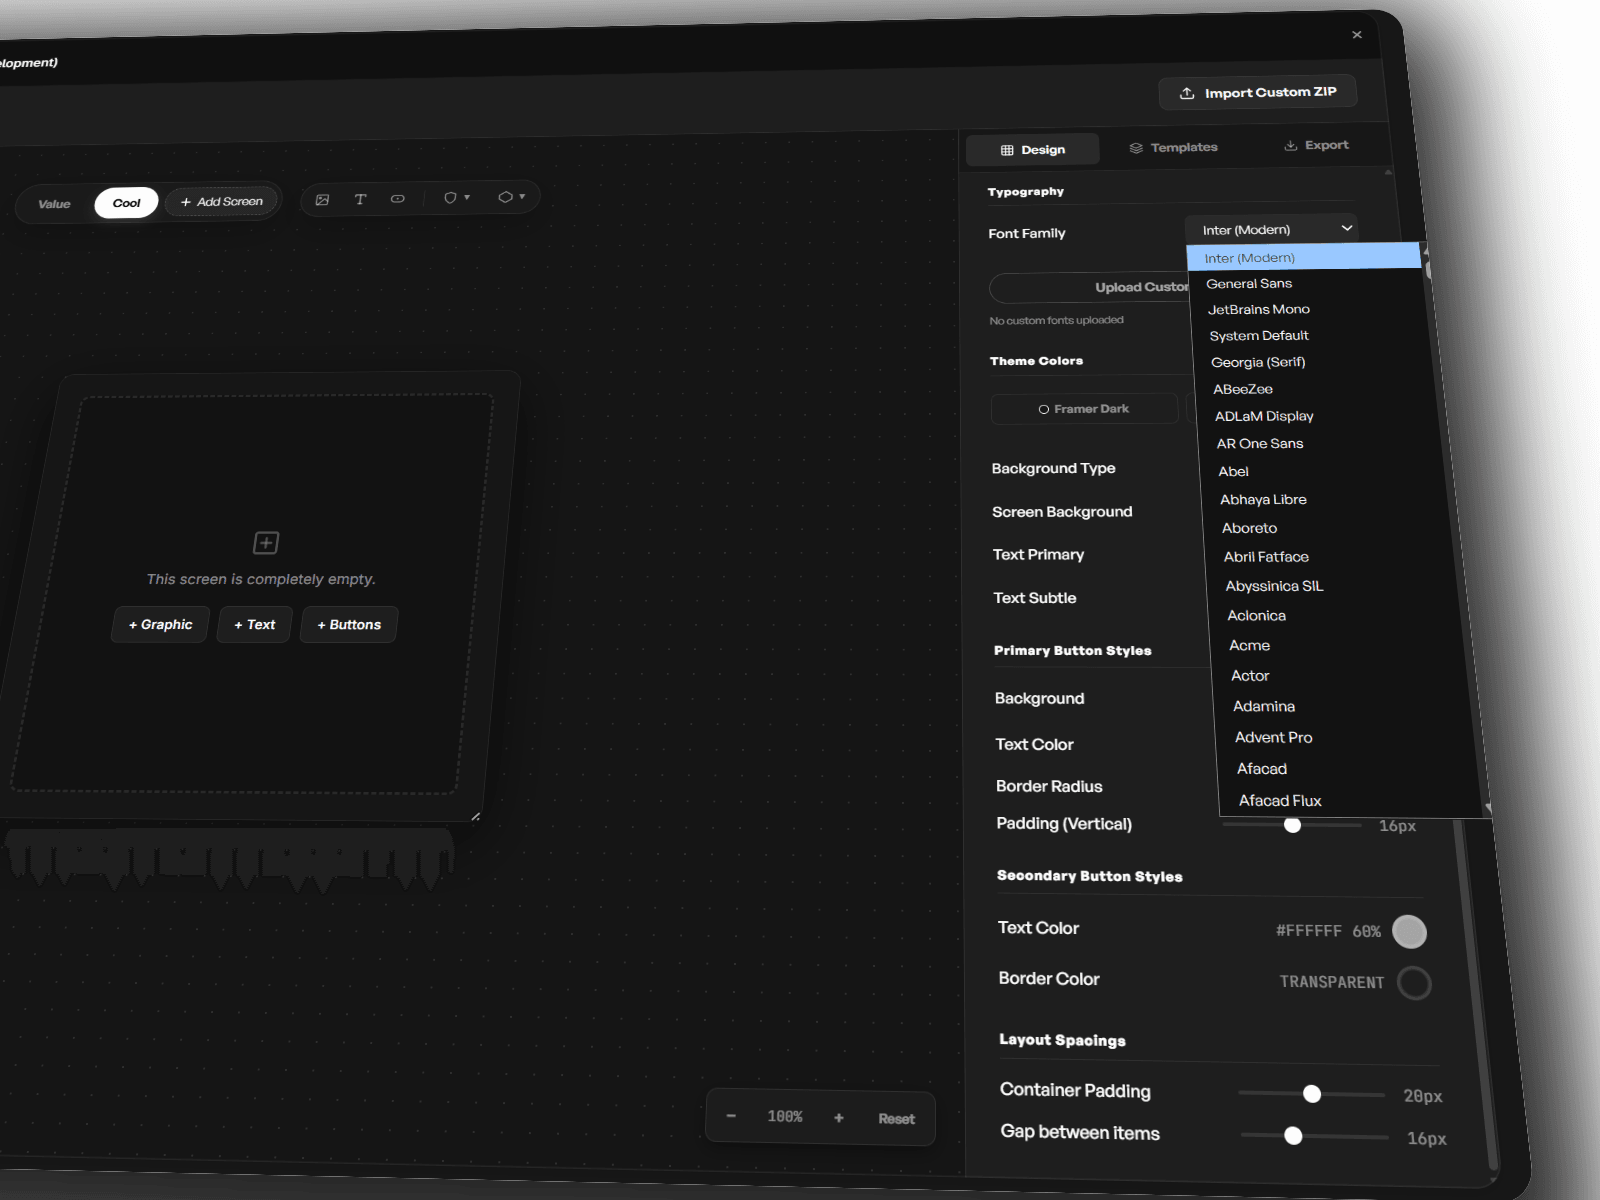Click the screen resize handle at its corner
This screenshot has height=1200, width=1600.
point(476,817)
